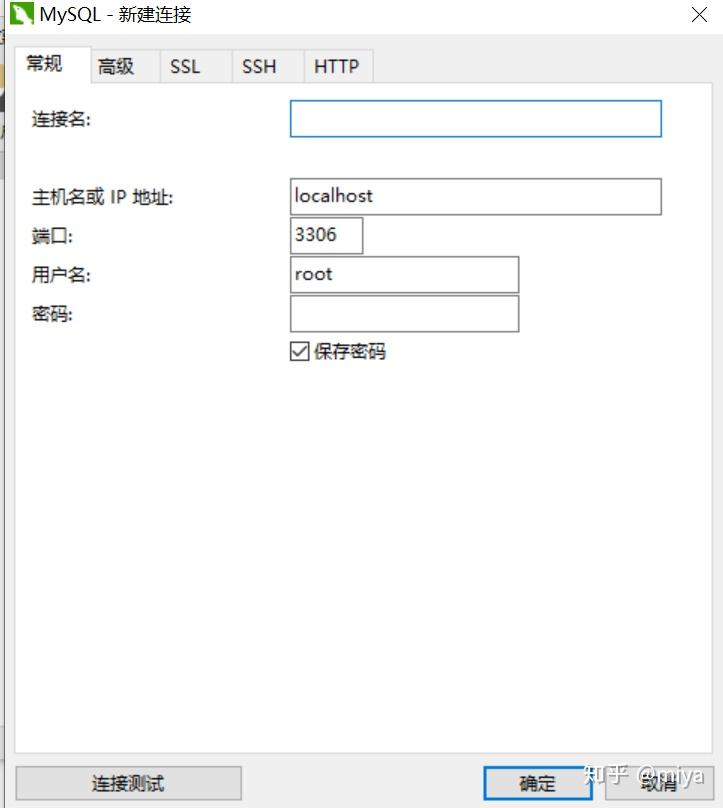Close the 新建连接 dialog
723x808 pixels.
pos(699,14)
